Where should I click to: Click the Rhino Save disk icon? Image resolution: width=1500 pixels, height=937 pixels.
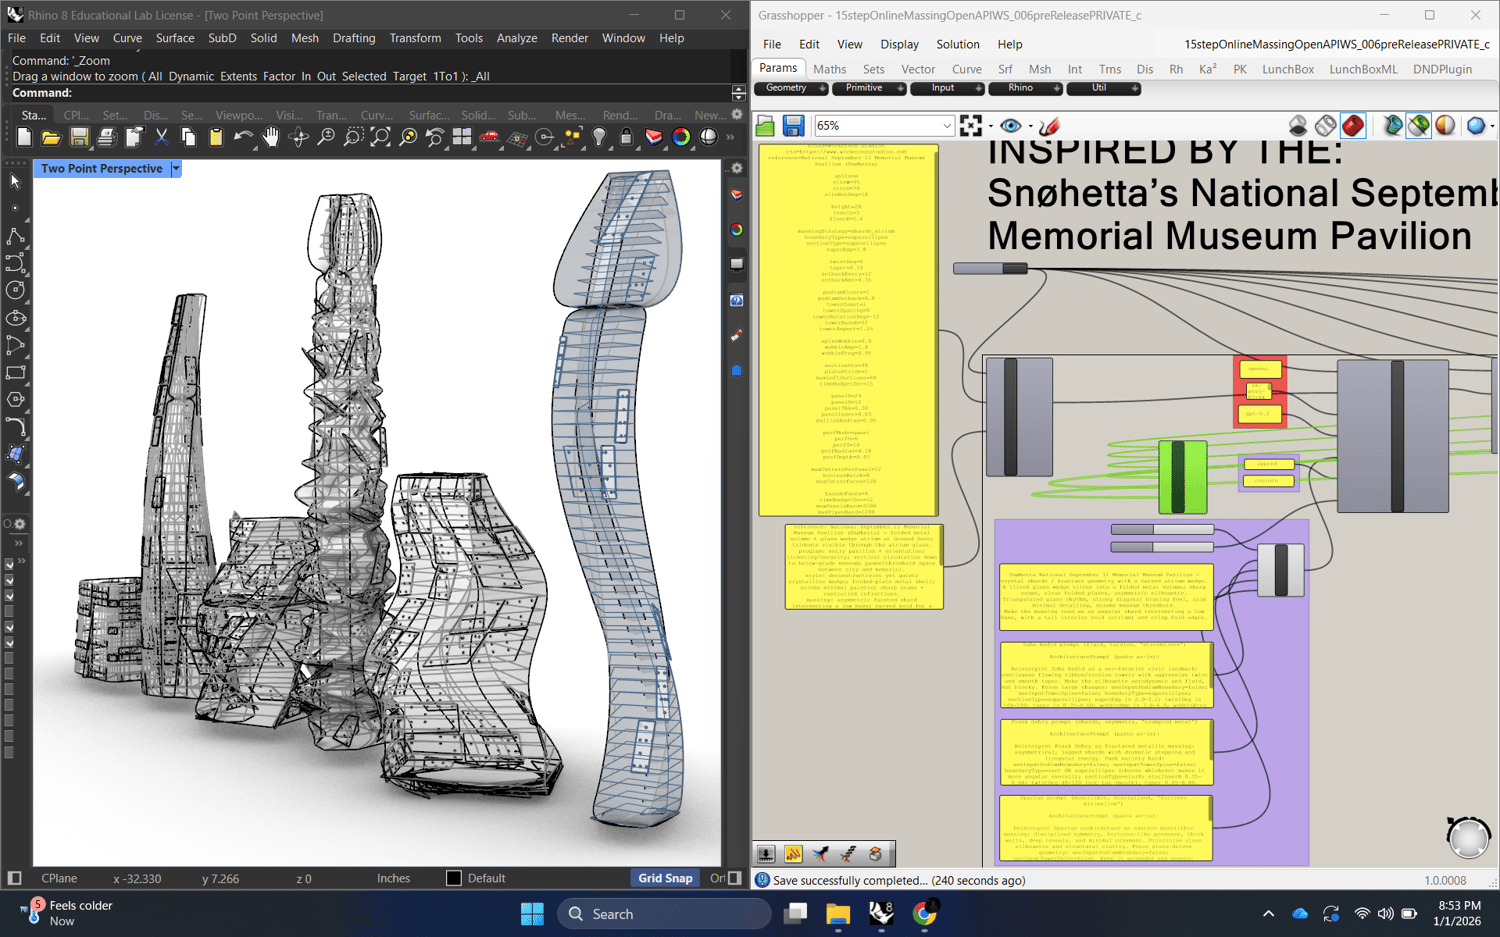coord(79,138)
